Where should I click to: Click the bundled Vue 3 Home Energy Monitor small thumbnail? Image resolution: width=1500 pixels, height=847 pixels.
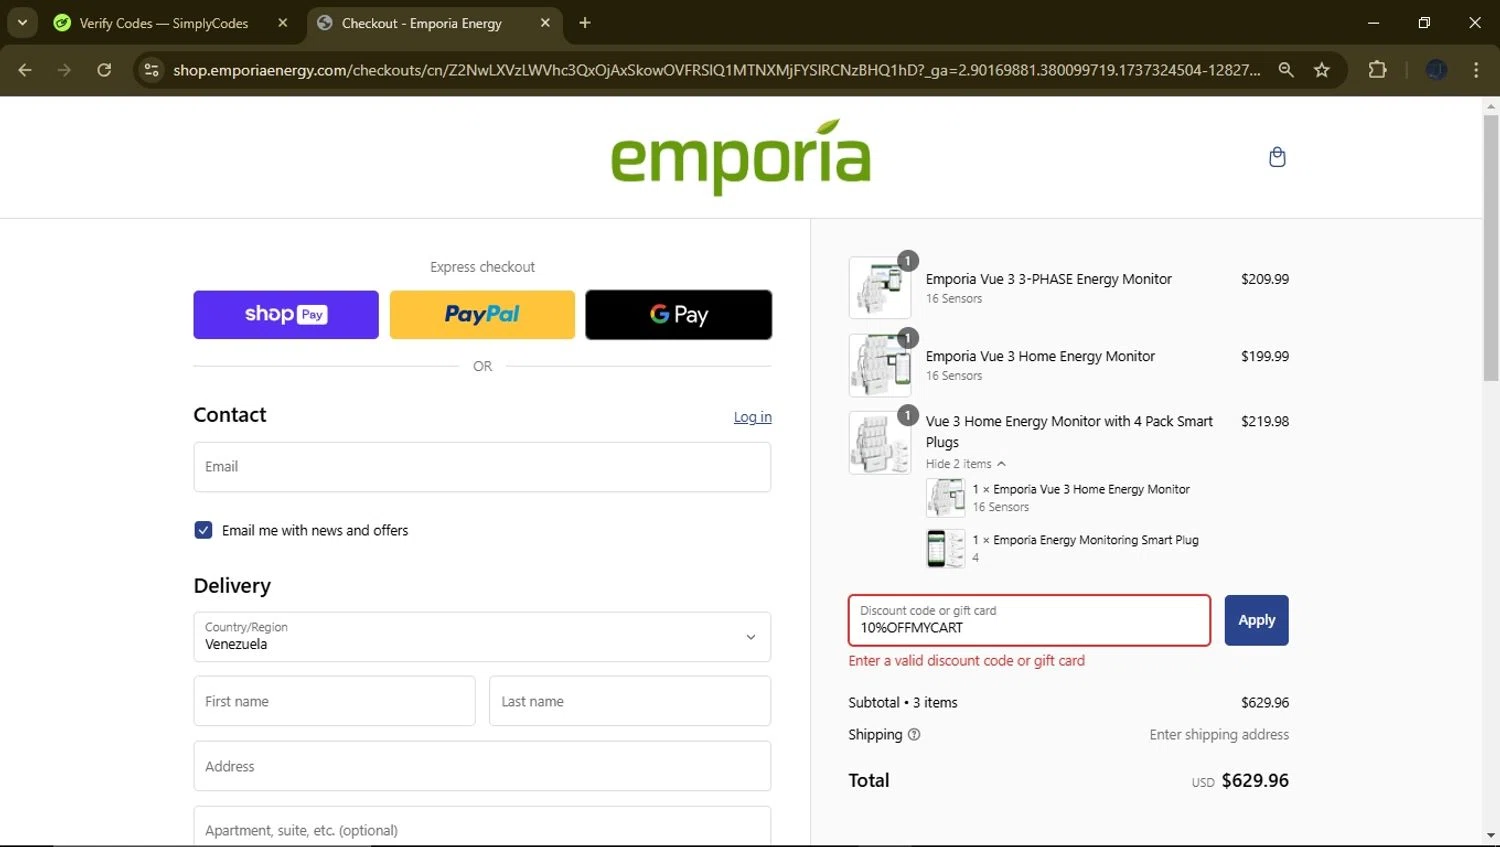pyautogui.click(x=945, y=497)
